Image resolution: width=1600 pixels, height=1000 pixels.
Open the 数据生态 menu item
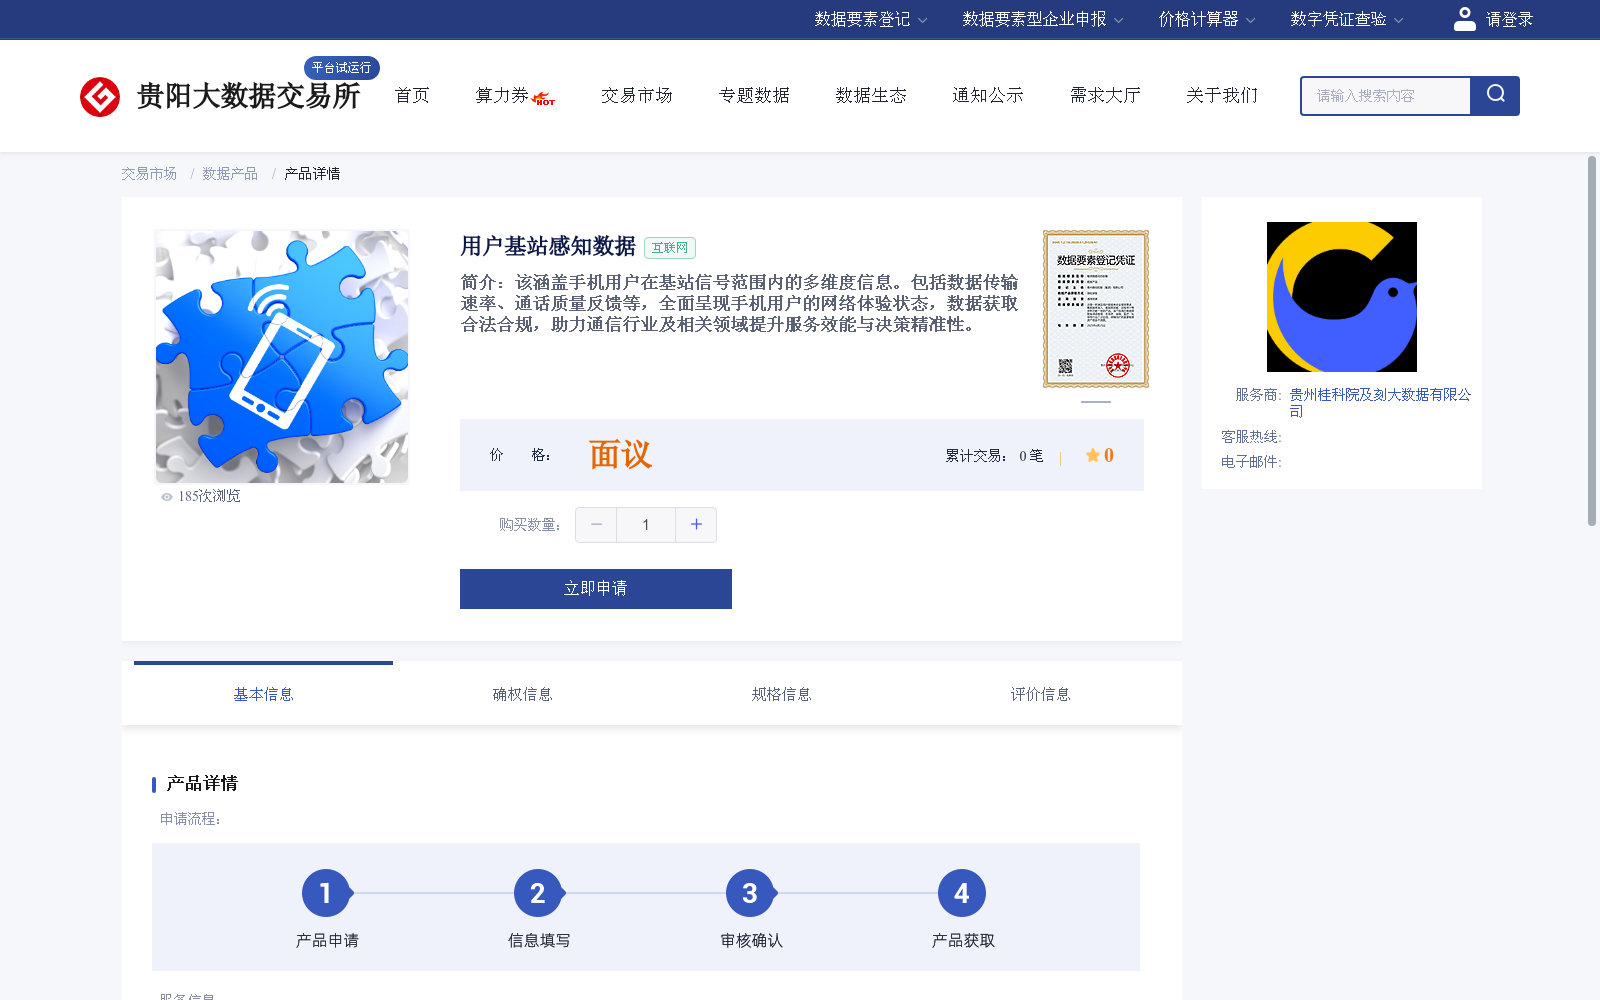click(871, 95)
